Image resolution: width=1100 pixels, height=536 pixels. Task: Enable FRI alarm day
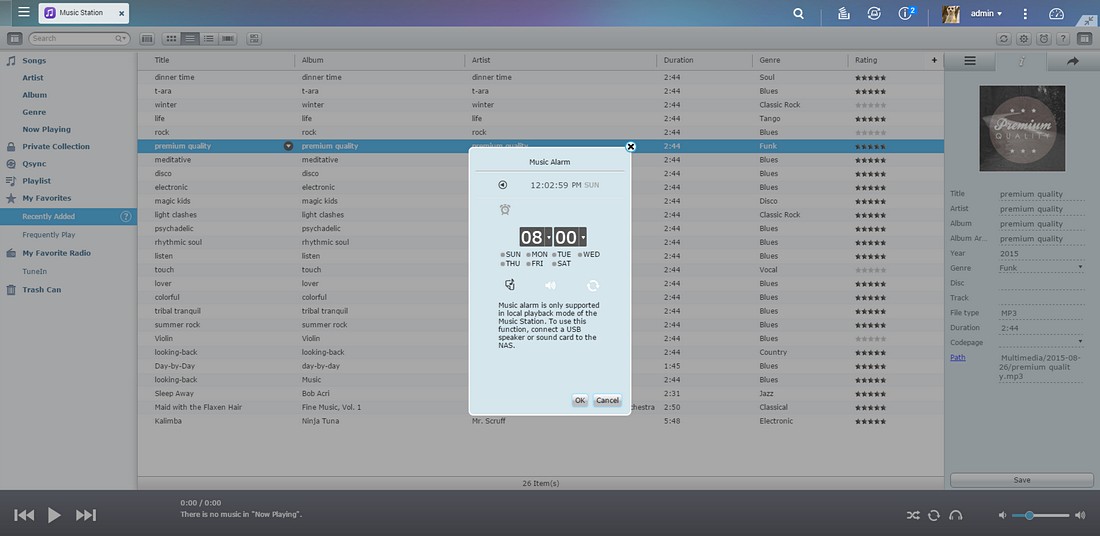coord(535,264)
